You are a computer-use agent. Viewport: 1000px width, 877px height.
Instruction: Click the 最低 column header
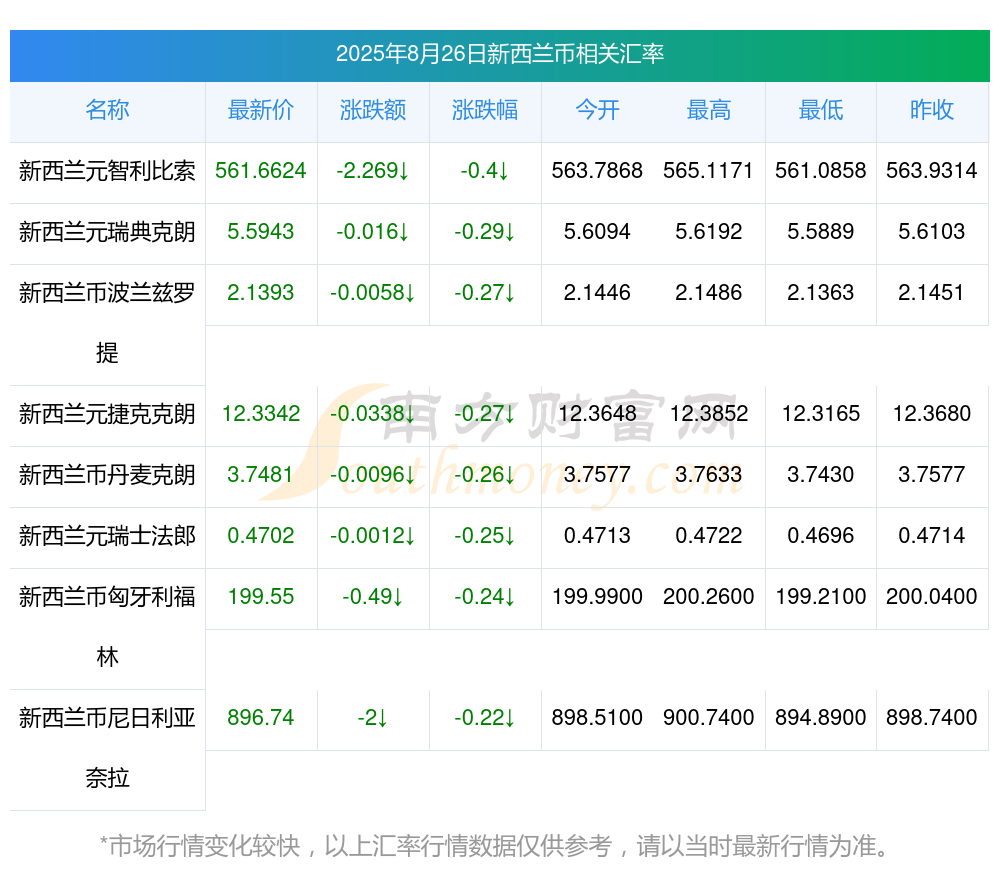pyautogui.click(x=821, y=110)
